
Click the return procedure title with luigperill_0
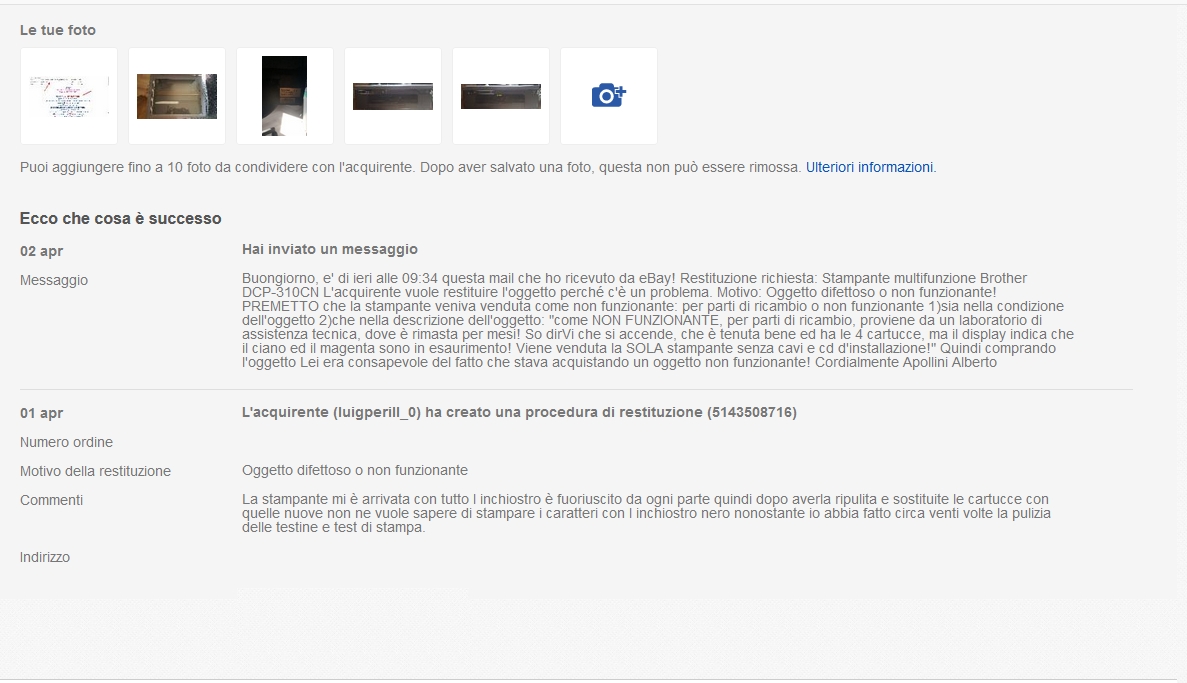pos(519,412)
